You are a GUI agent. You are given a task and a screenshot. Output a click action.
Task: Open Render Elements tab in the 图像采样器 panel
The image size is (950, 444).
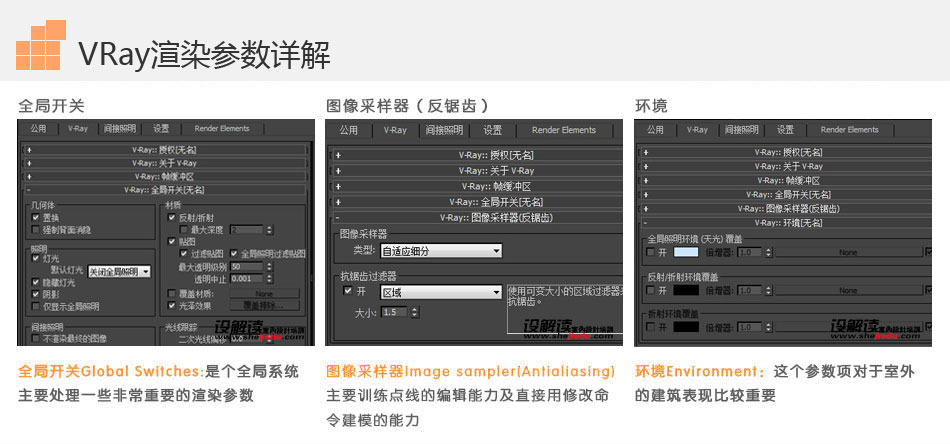coord(564,130)
